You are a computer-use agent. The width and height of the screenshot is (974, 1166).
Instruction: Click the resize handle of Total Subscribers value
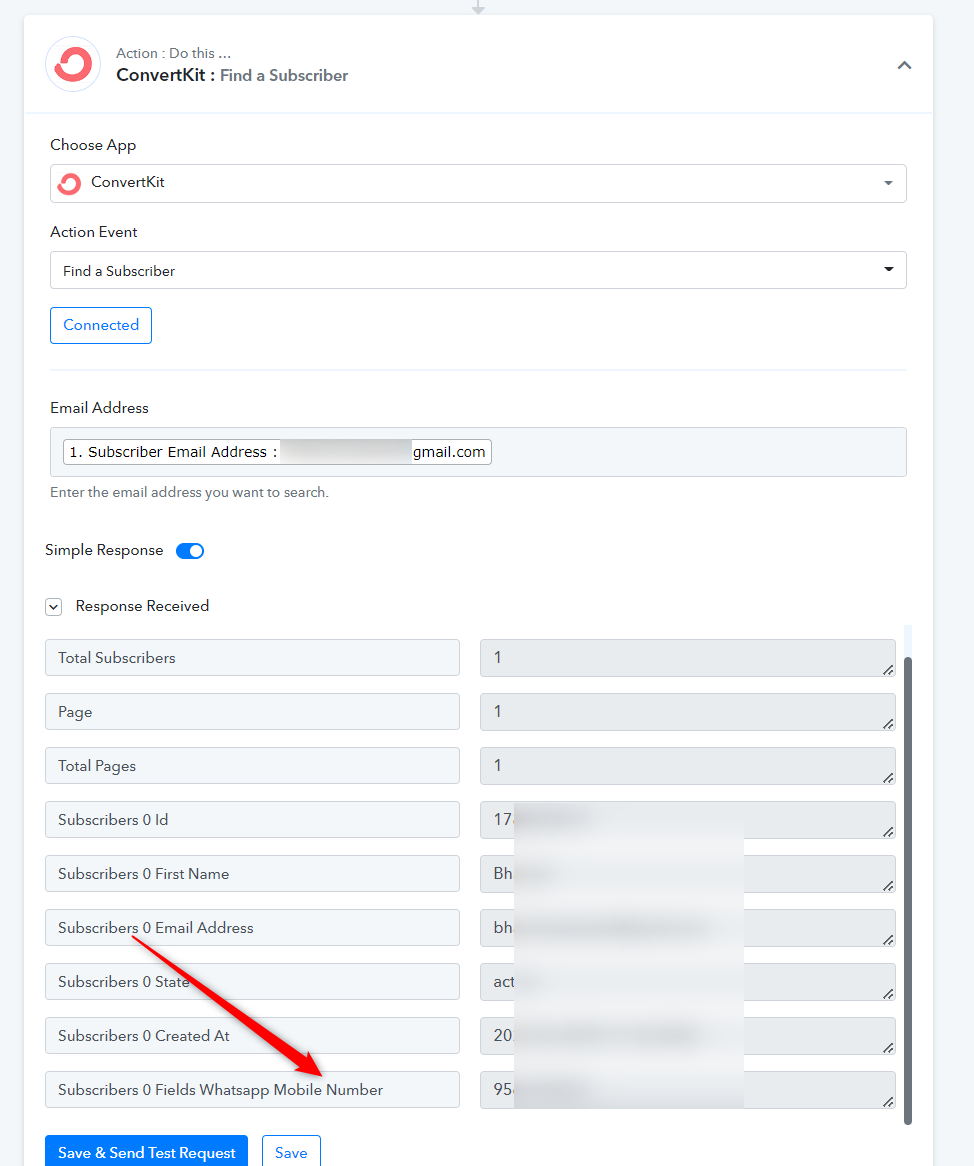(888, 669)
